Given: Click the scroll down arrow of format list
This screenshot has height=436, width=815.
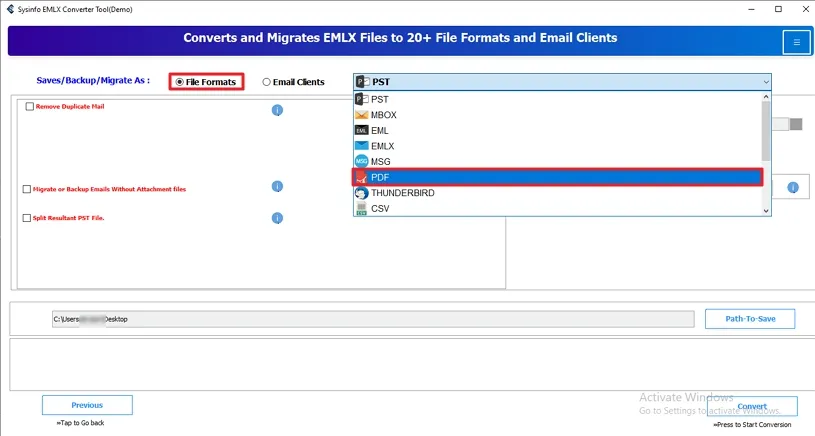Looking at the screenshot, I should [766, 210].
